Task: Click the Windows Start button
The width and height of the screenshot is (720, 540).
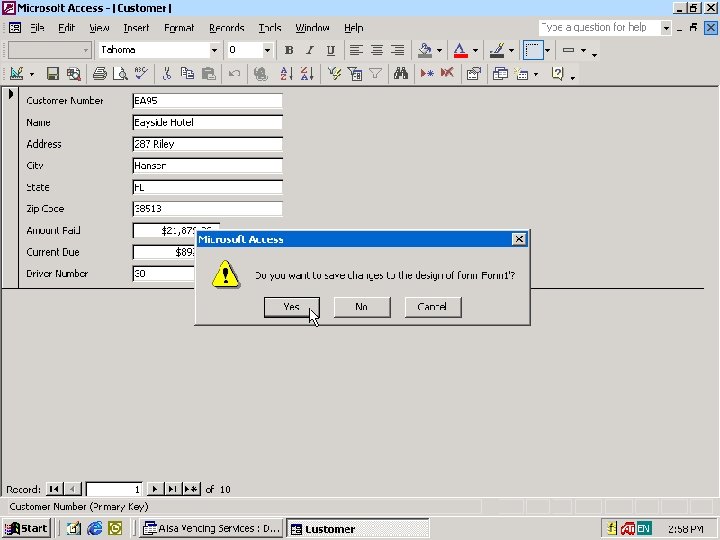Action: click(x=26, y=529)
